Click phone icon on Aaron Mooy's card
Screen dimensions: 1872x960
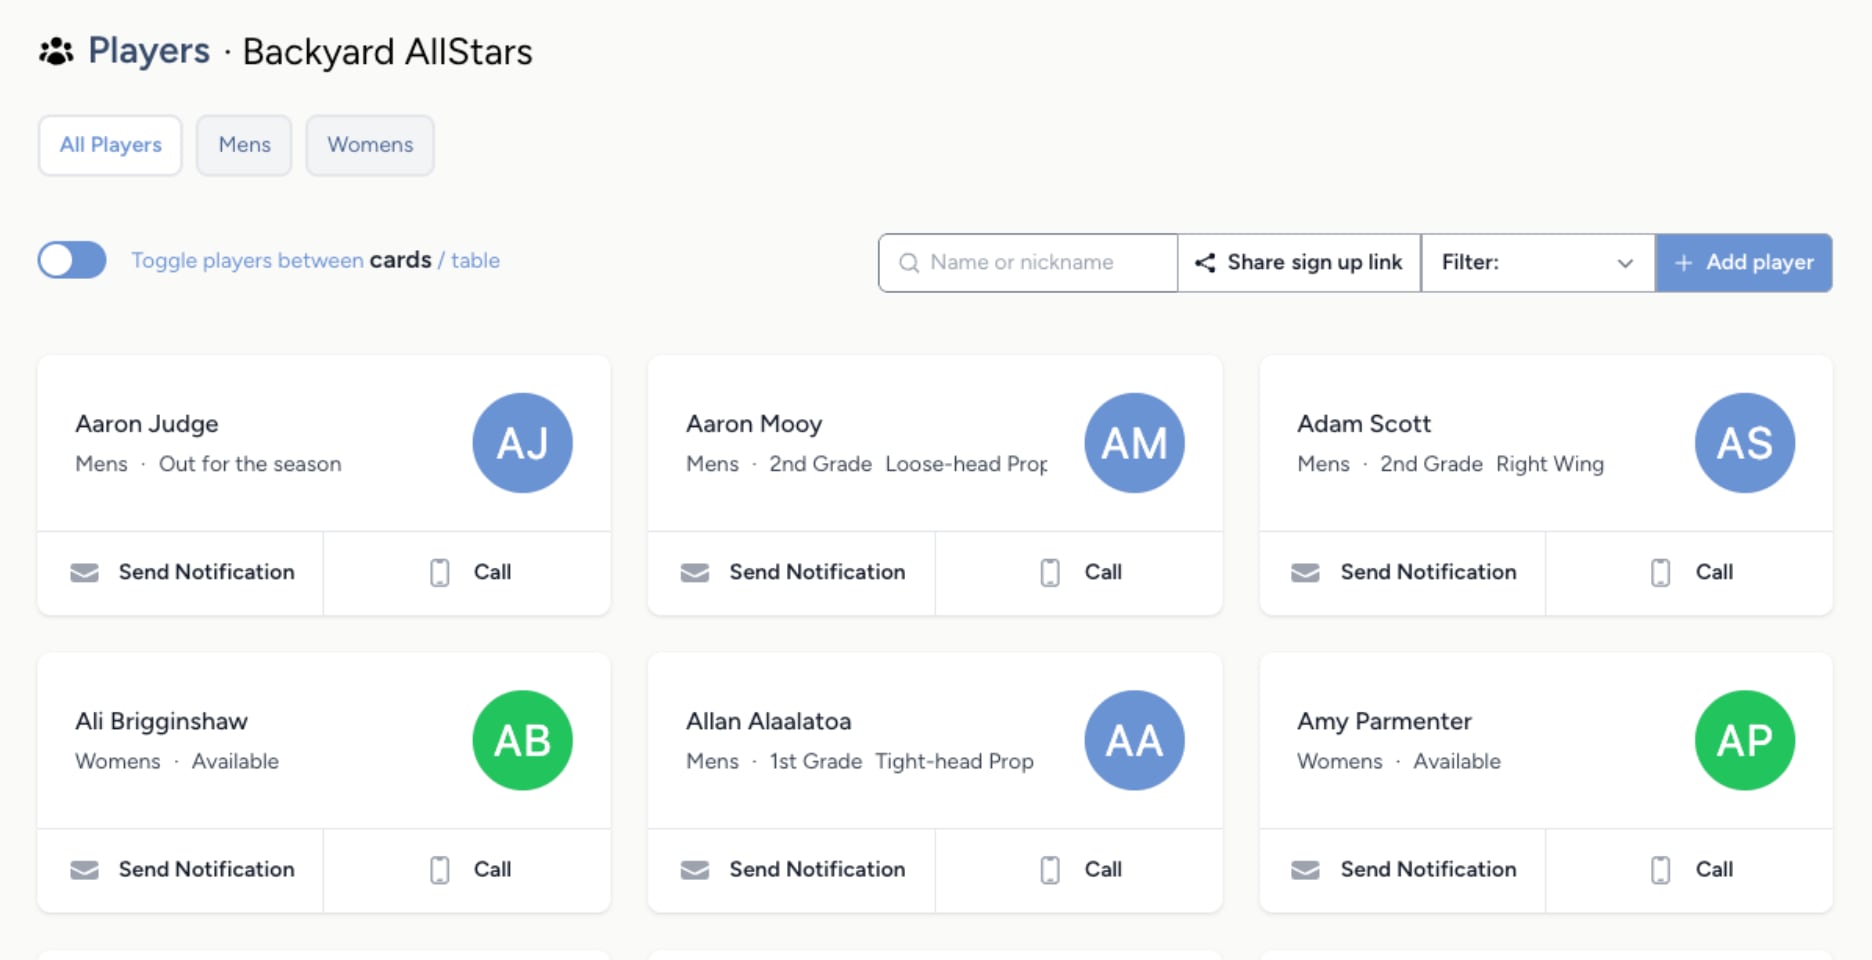[x=1050, y=573]
